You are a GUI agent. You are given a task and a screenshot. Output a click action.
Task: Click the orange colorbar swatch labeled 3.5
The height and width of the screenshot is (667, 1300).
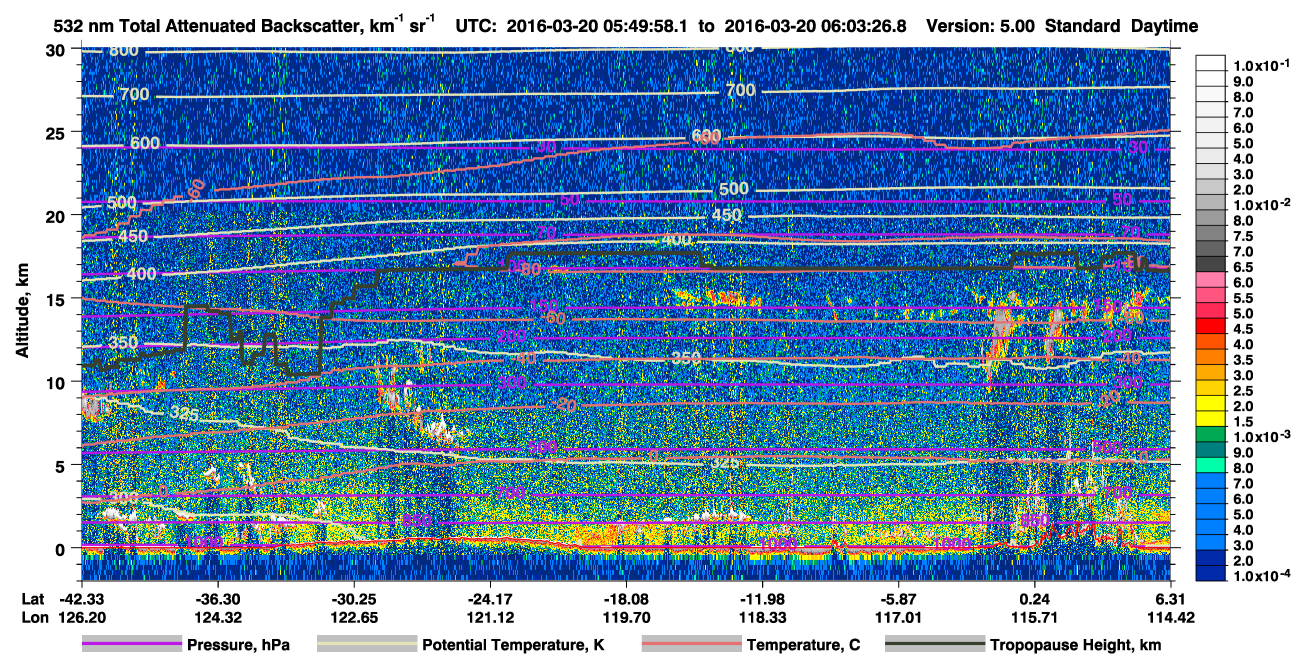(x=1212, y=358)
